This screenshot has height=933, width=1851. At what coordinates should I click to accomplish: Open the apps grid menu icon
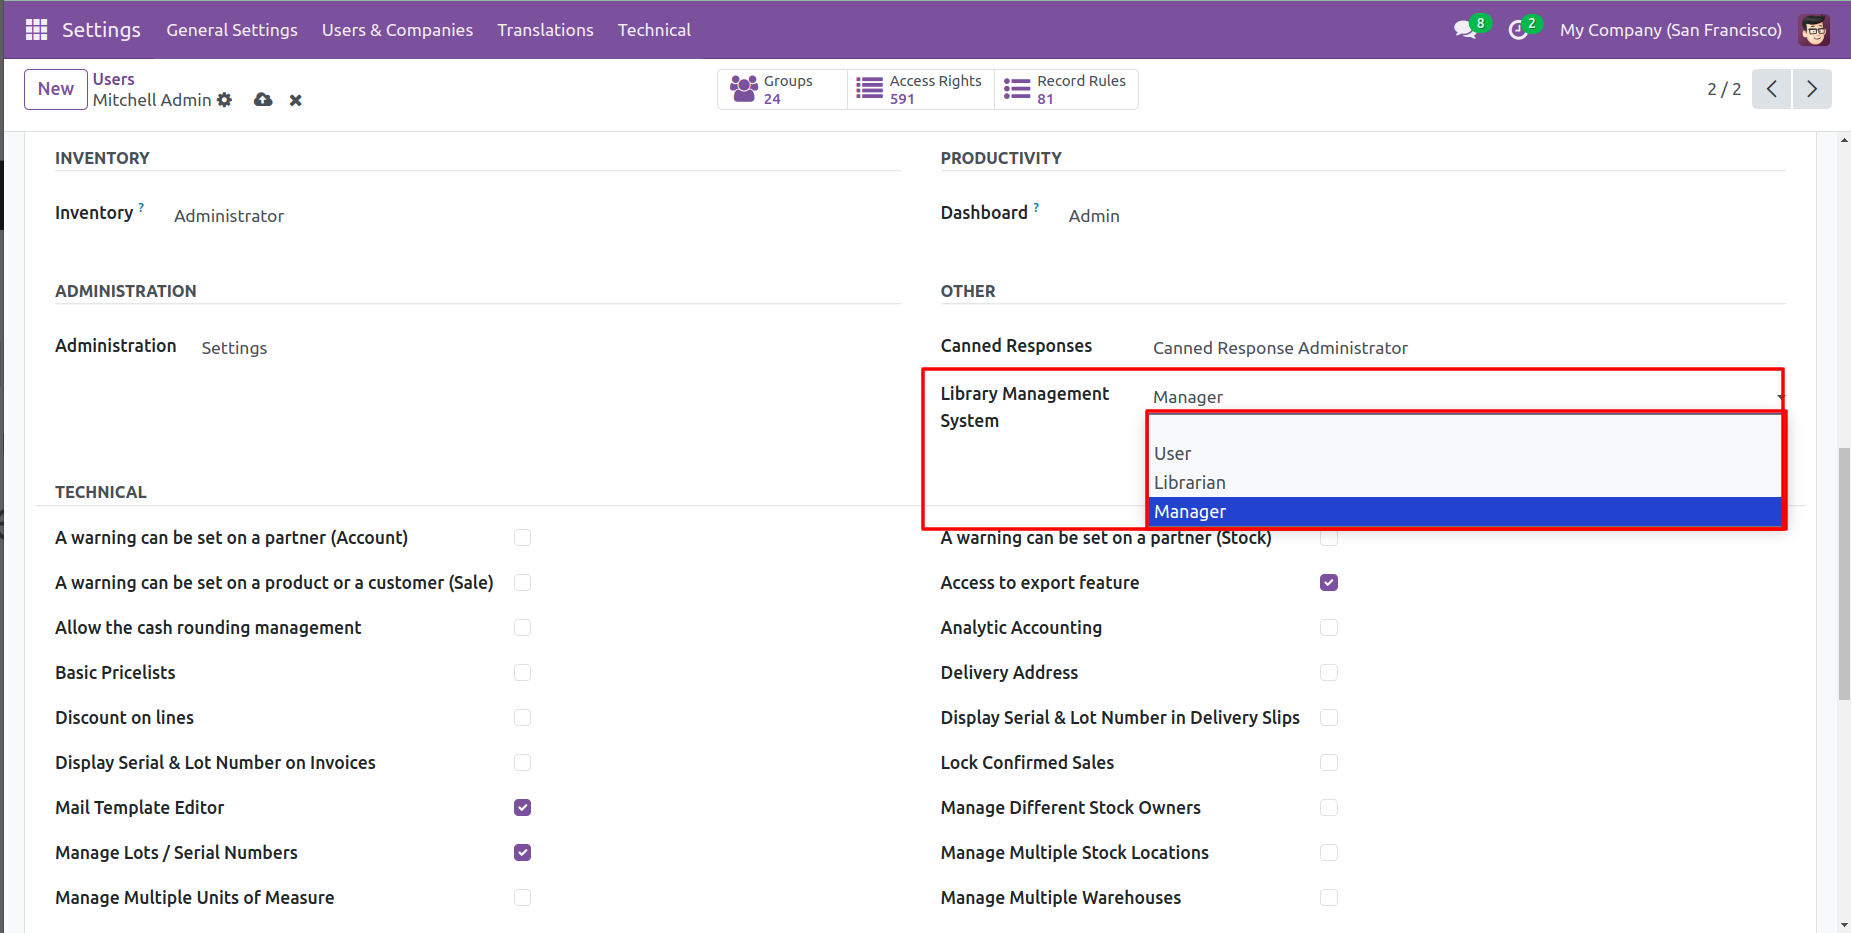pyautogui.click(x=36, y=30)
